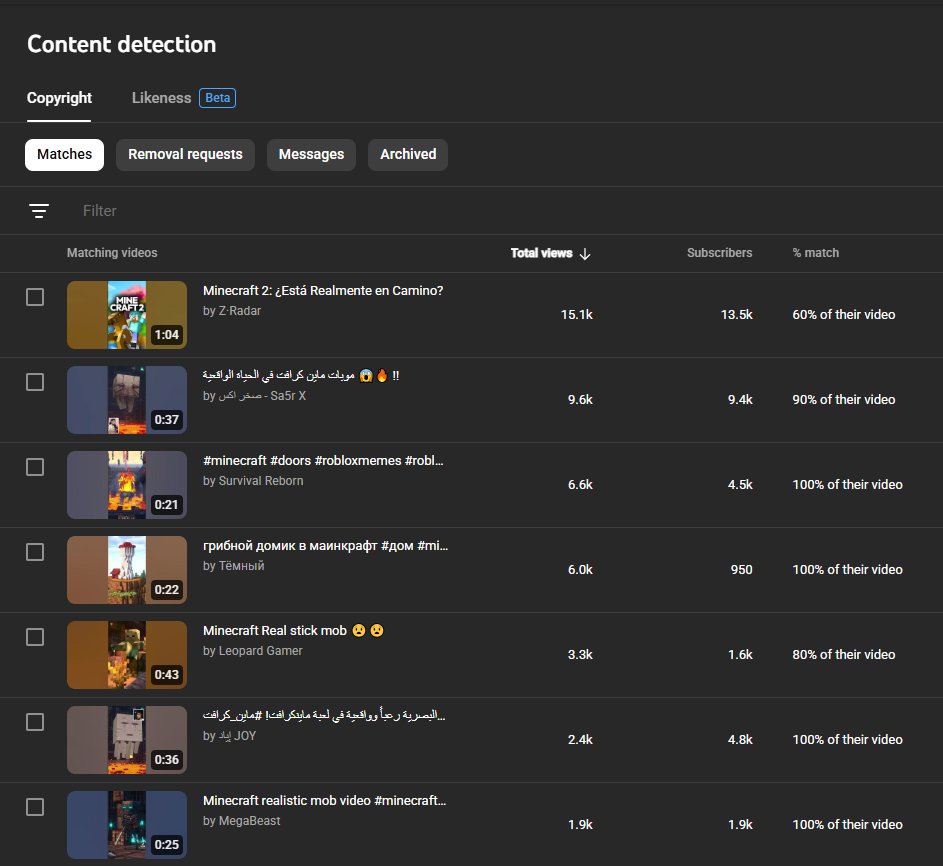Click '80% of their video' match value
Screen dimensions: 943x866
click(x=843, y=654)
